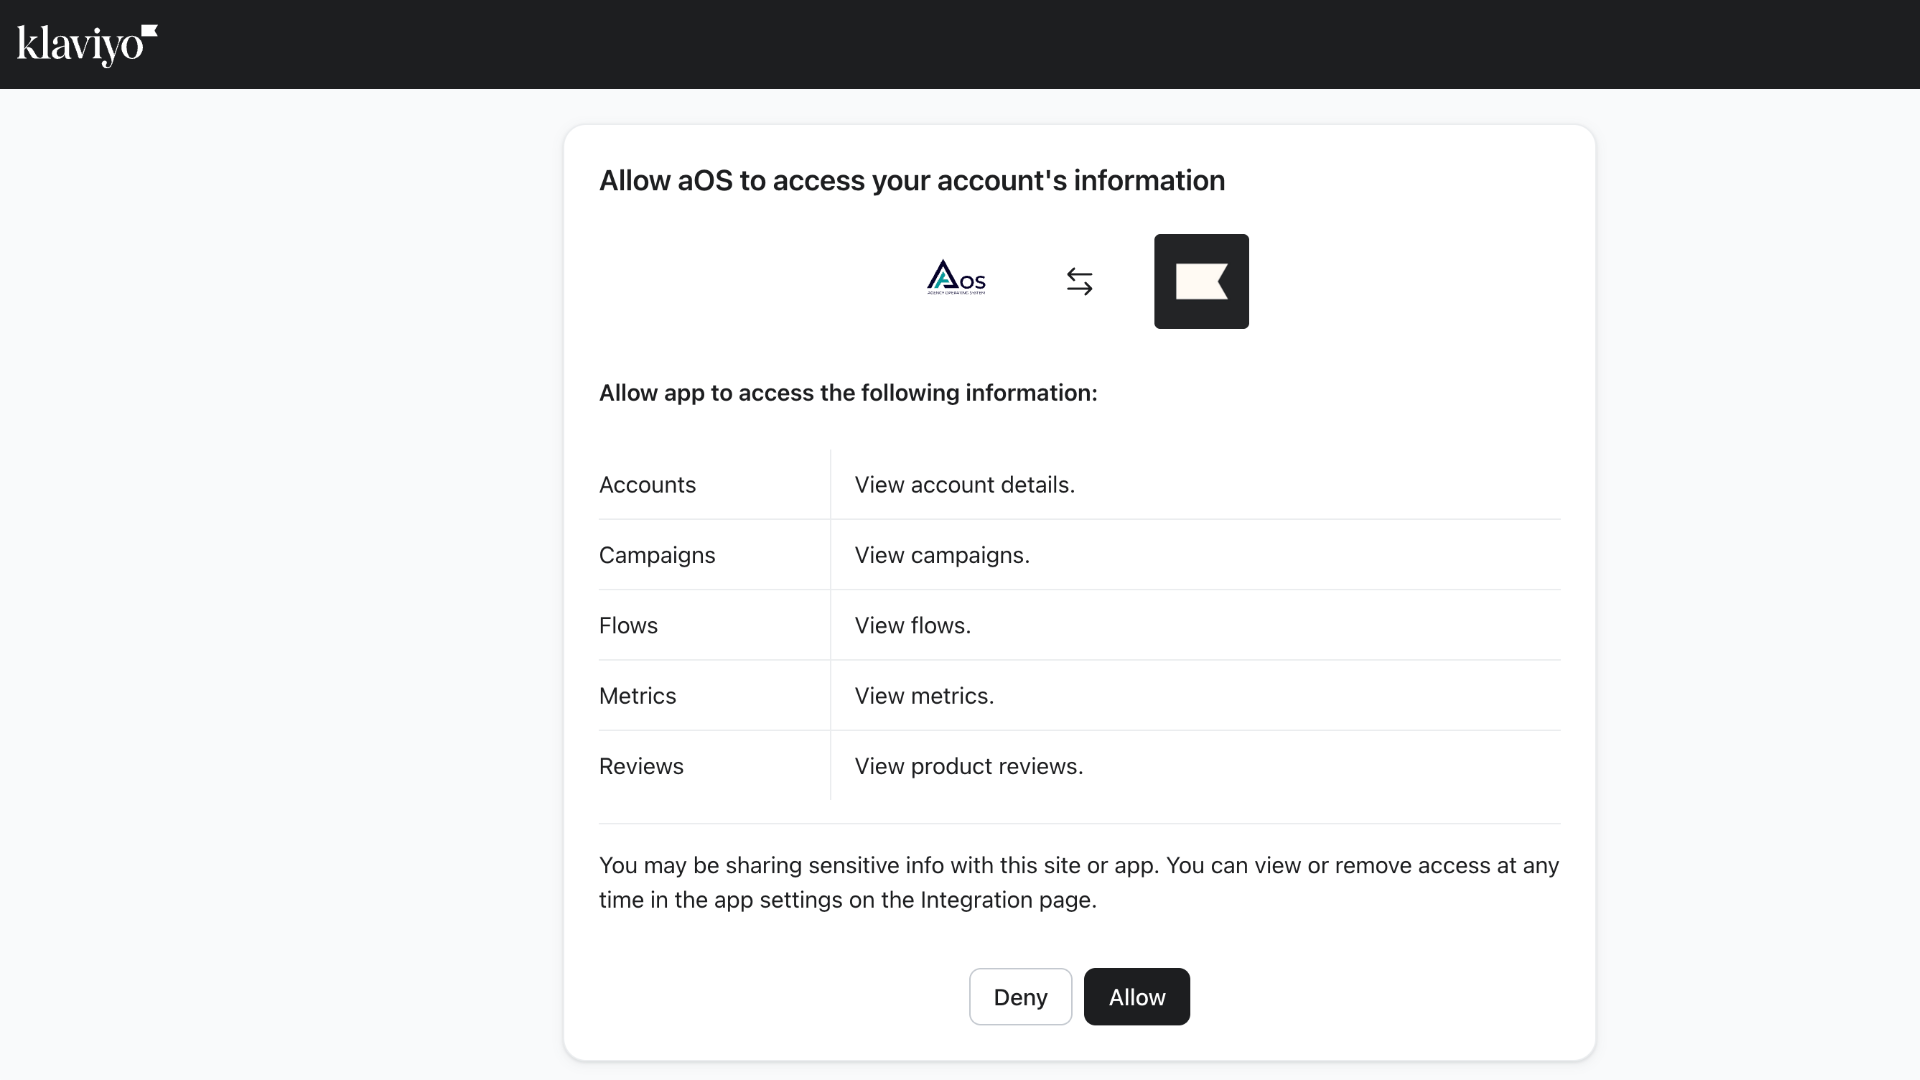Select the Accounts permission label
Image resolution: width=1920 pixels, height=1080 pixels.
[x=647, y=485]
